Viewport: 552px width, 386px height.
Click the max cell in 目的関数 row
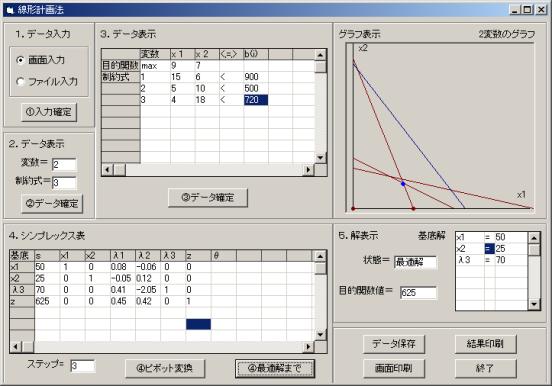click(155, 66)
